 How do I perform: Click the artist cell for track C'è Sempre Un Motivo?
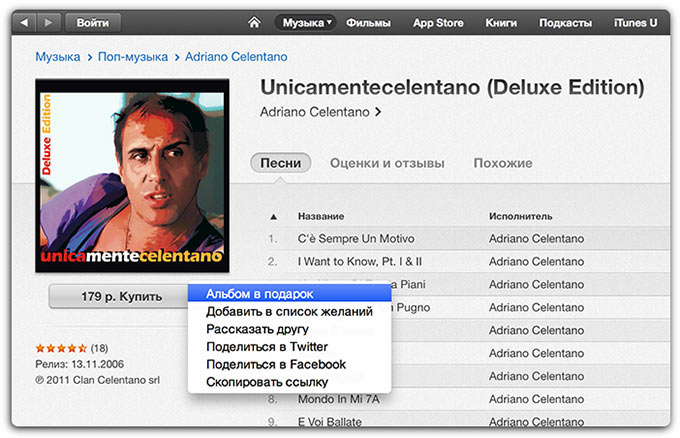pyautogui.click(x=536, y=239)
